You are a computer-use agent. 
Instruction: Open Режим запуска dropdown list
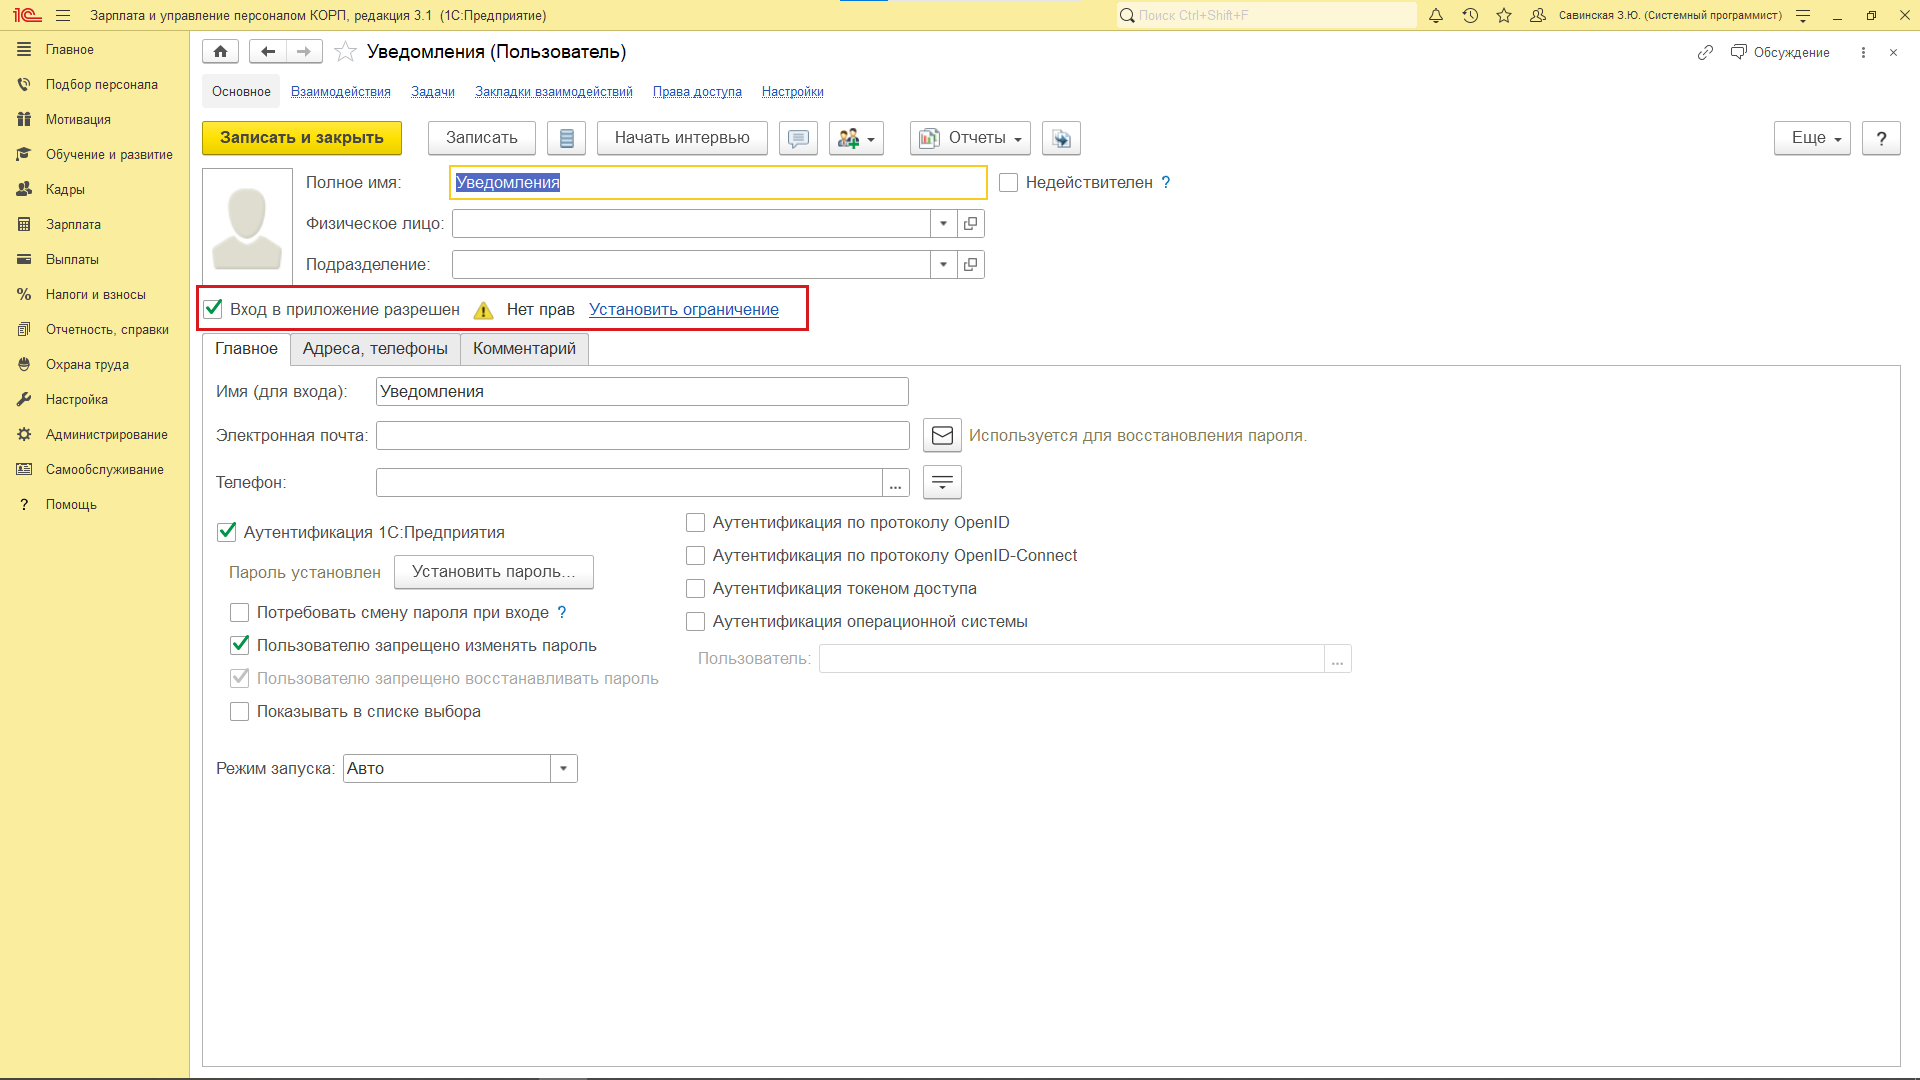563,768
